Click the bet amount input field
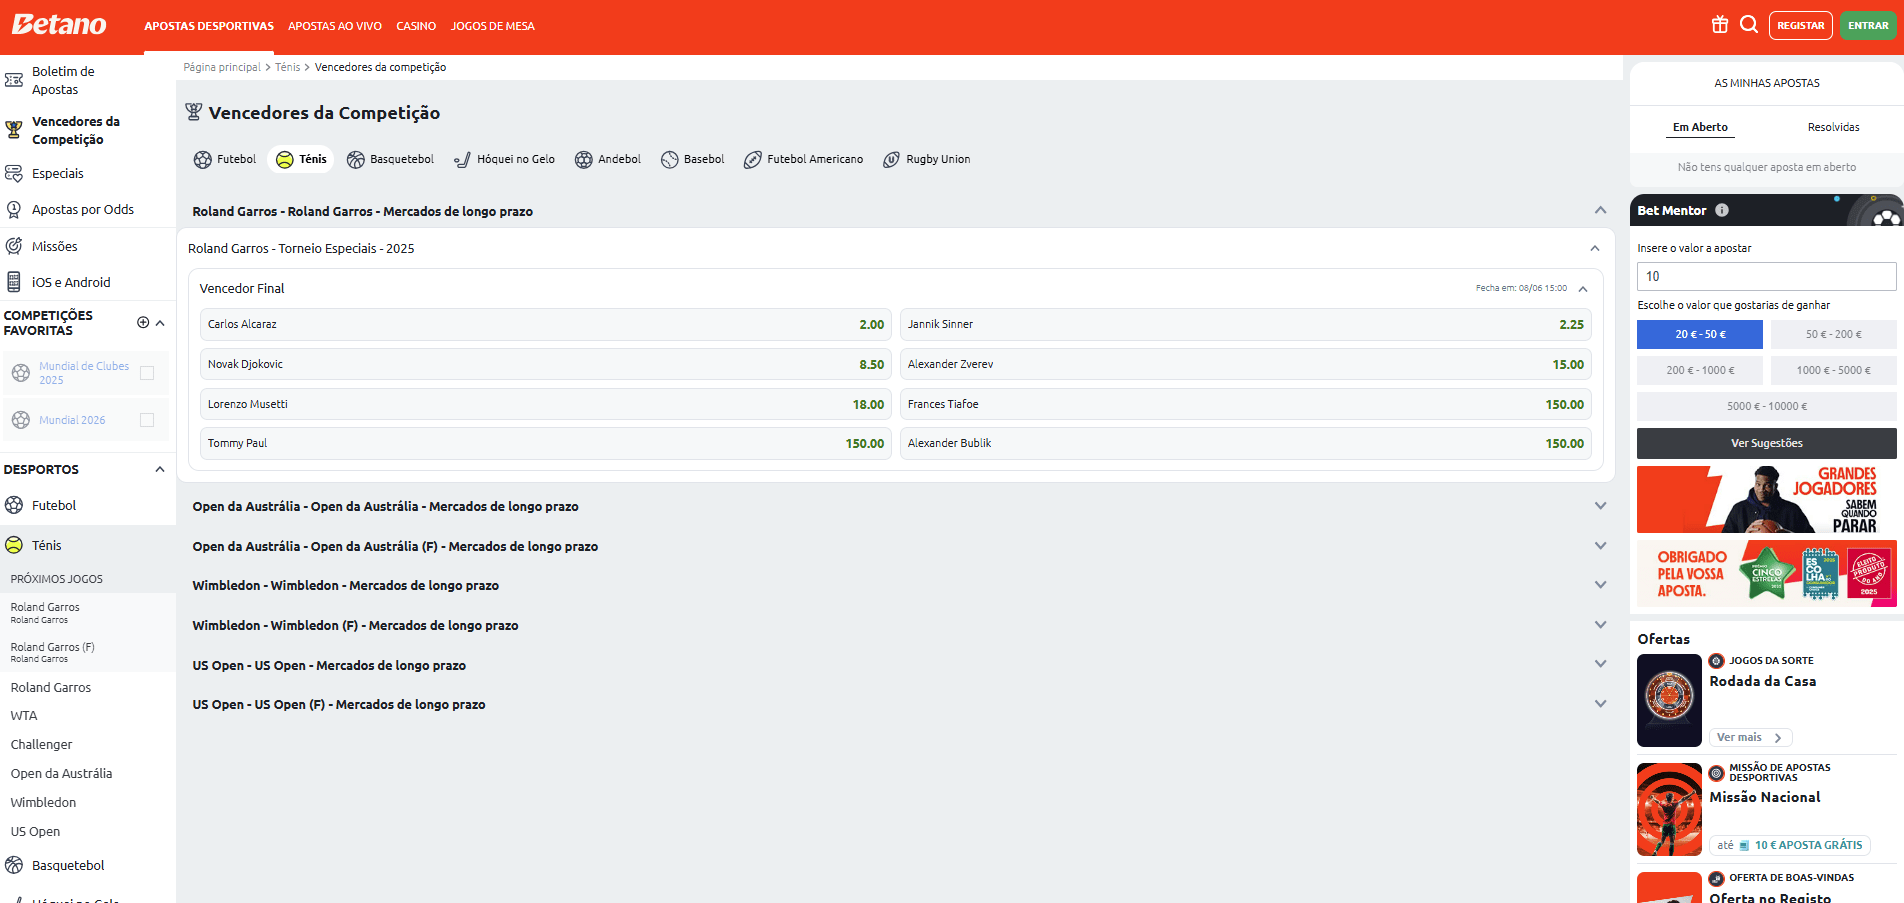1904x903 pixels. pyautogui.click(x=1767, y=276)
